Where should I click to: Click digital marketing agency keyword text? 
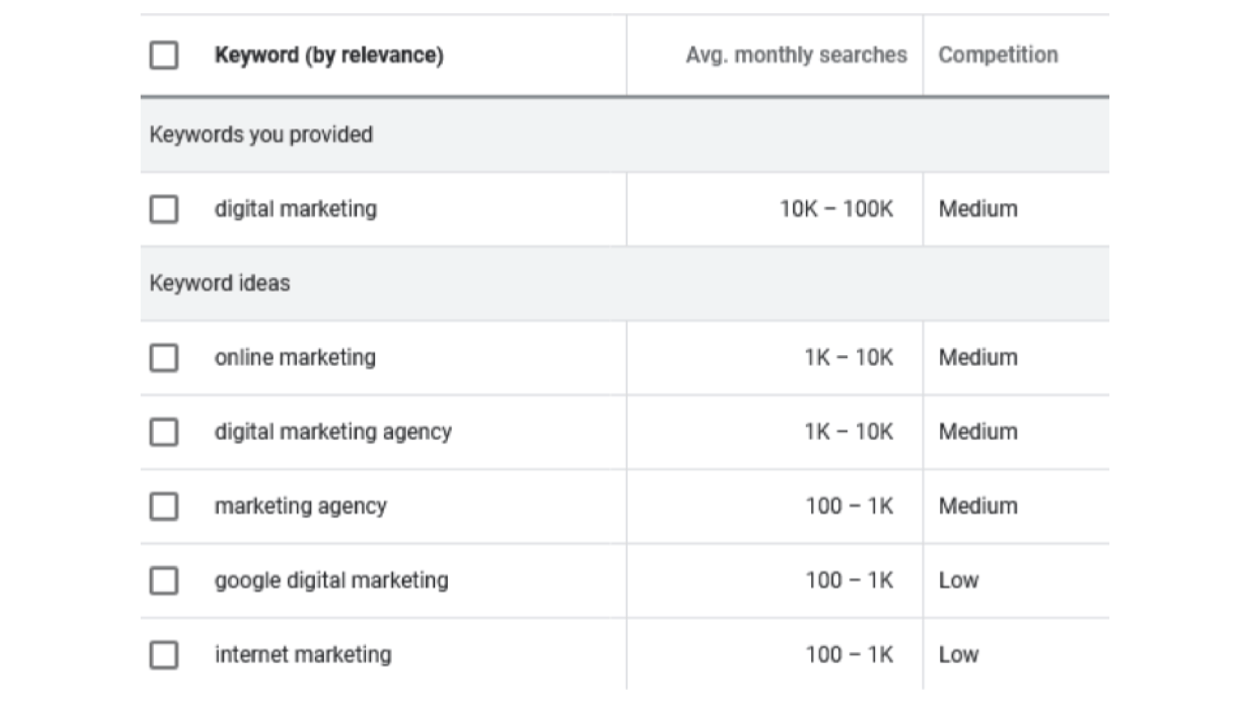(332, 432)
